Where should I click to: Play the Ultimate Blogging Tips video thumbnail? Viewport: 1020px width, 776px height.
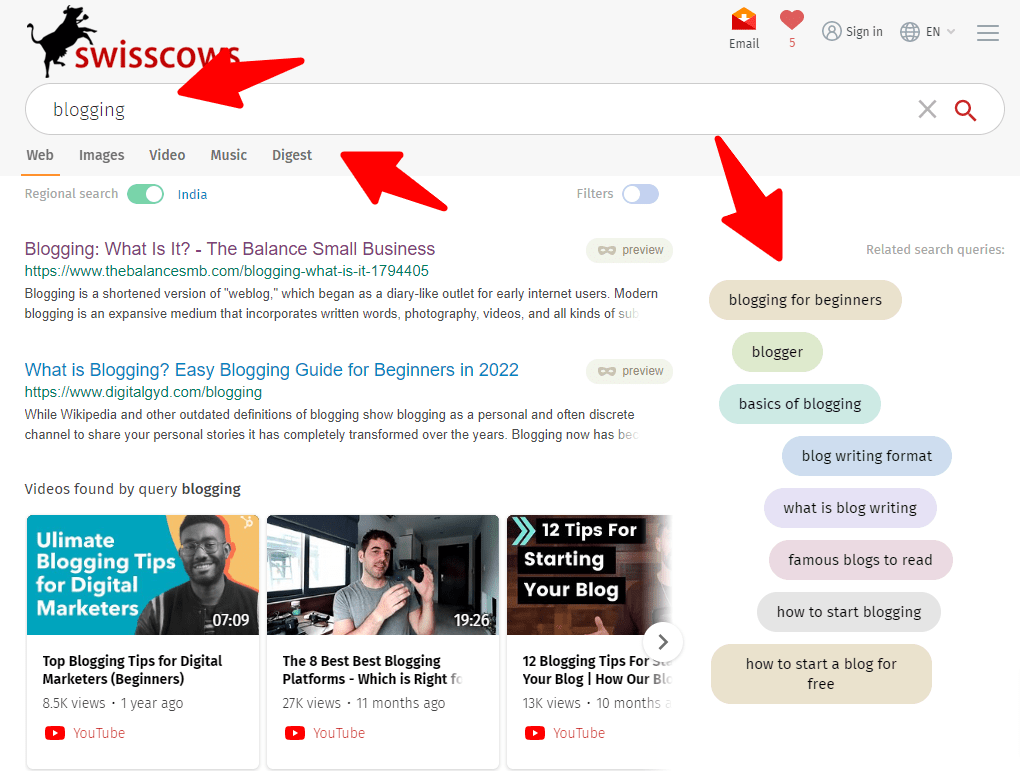[143, 575]
